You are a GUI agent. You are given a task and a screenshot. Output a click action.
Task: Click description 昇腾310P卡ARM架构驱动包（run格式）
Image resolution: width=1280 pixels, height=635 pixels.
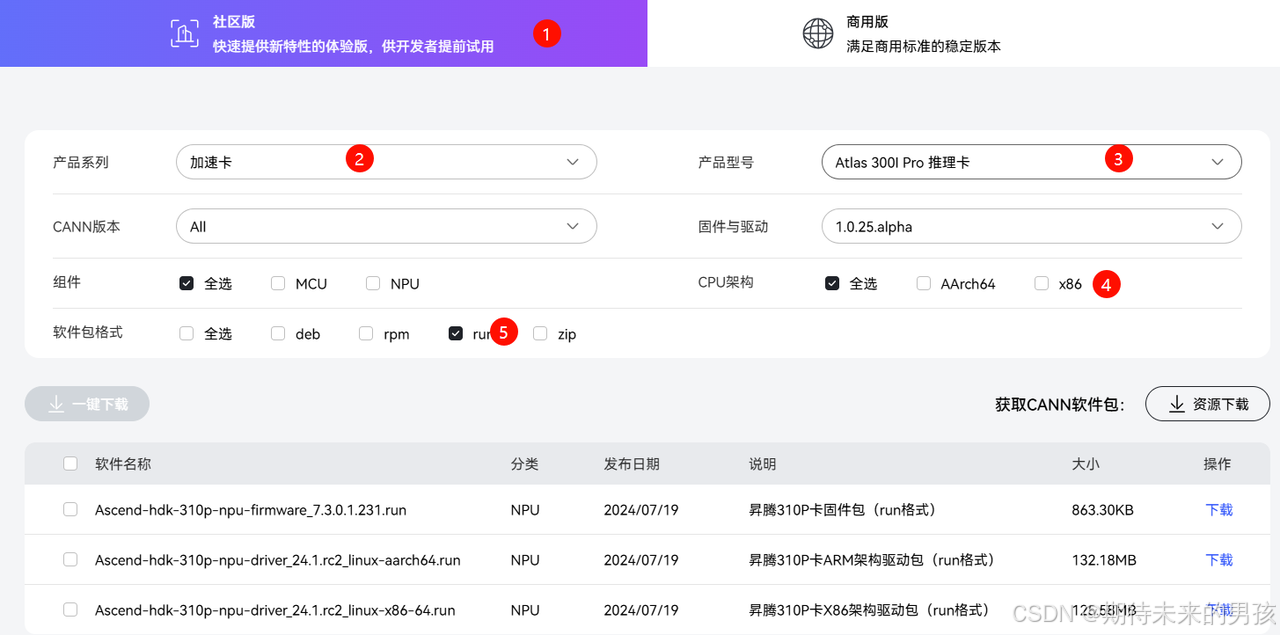[872, 560]
